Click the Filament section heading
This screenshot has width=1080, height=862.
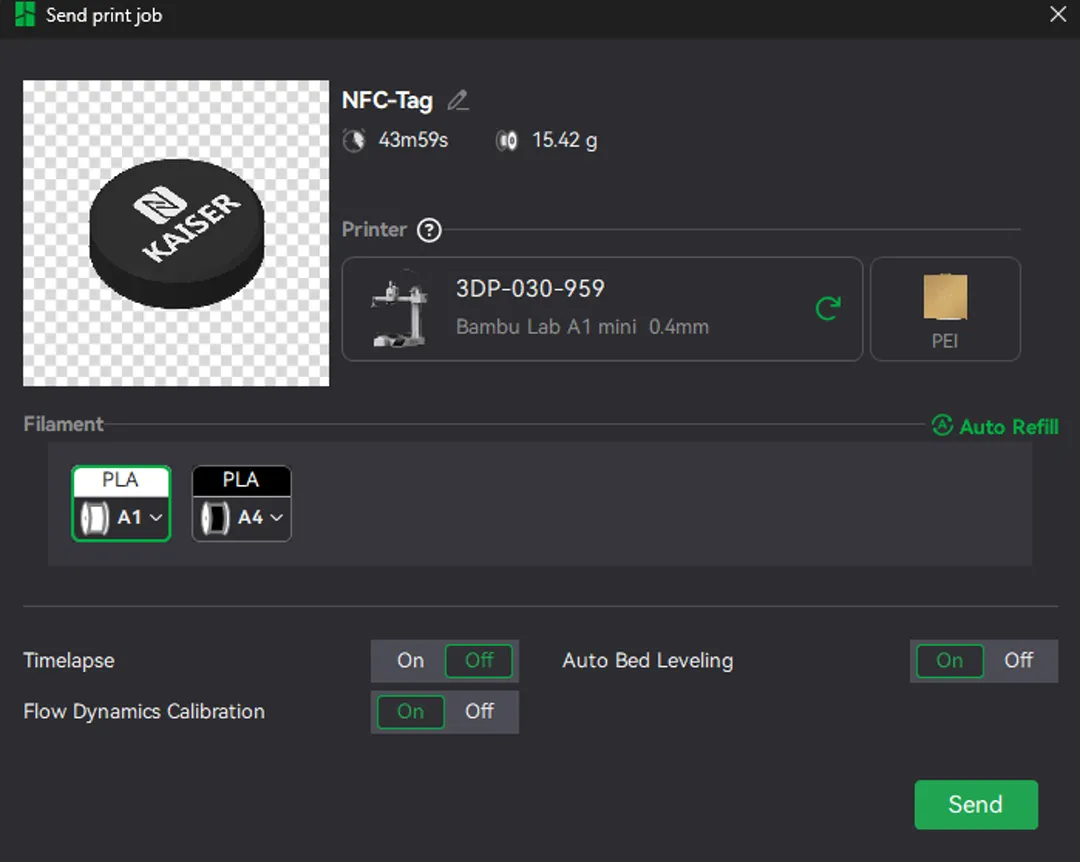coord(63,424)
